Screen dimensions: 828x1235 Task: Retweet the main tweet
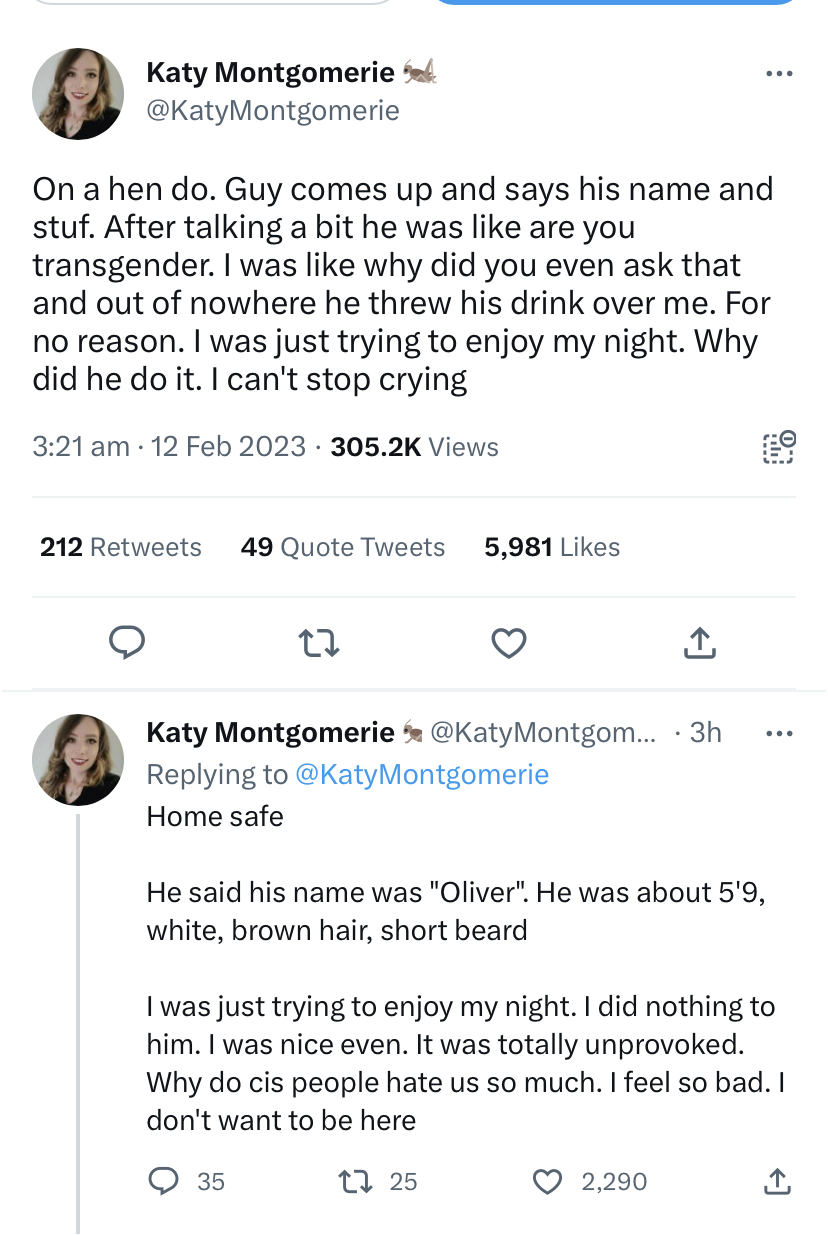tap(319, 645)
